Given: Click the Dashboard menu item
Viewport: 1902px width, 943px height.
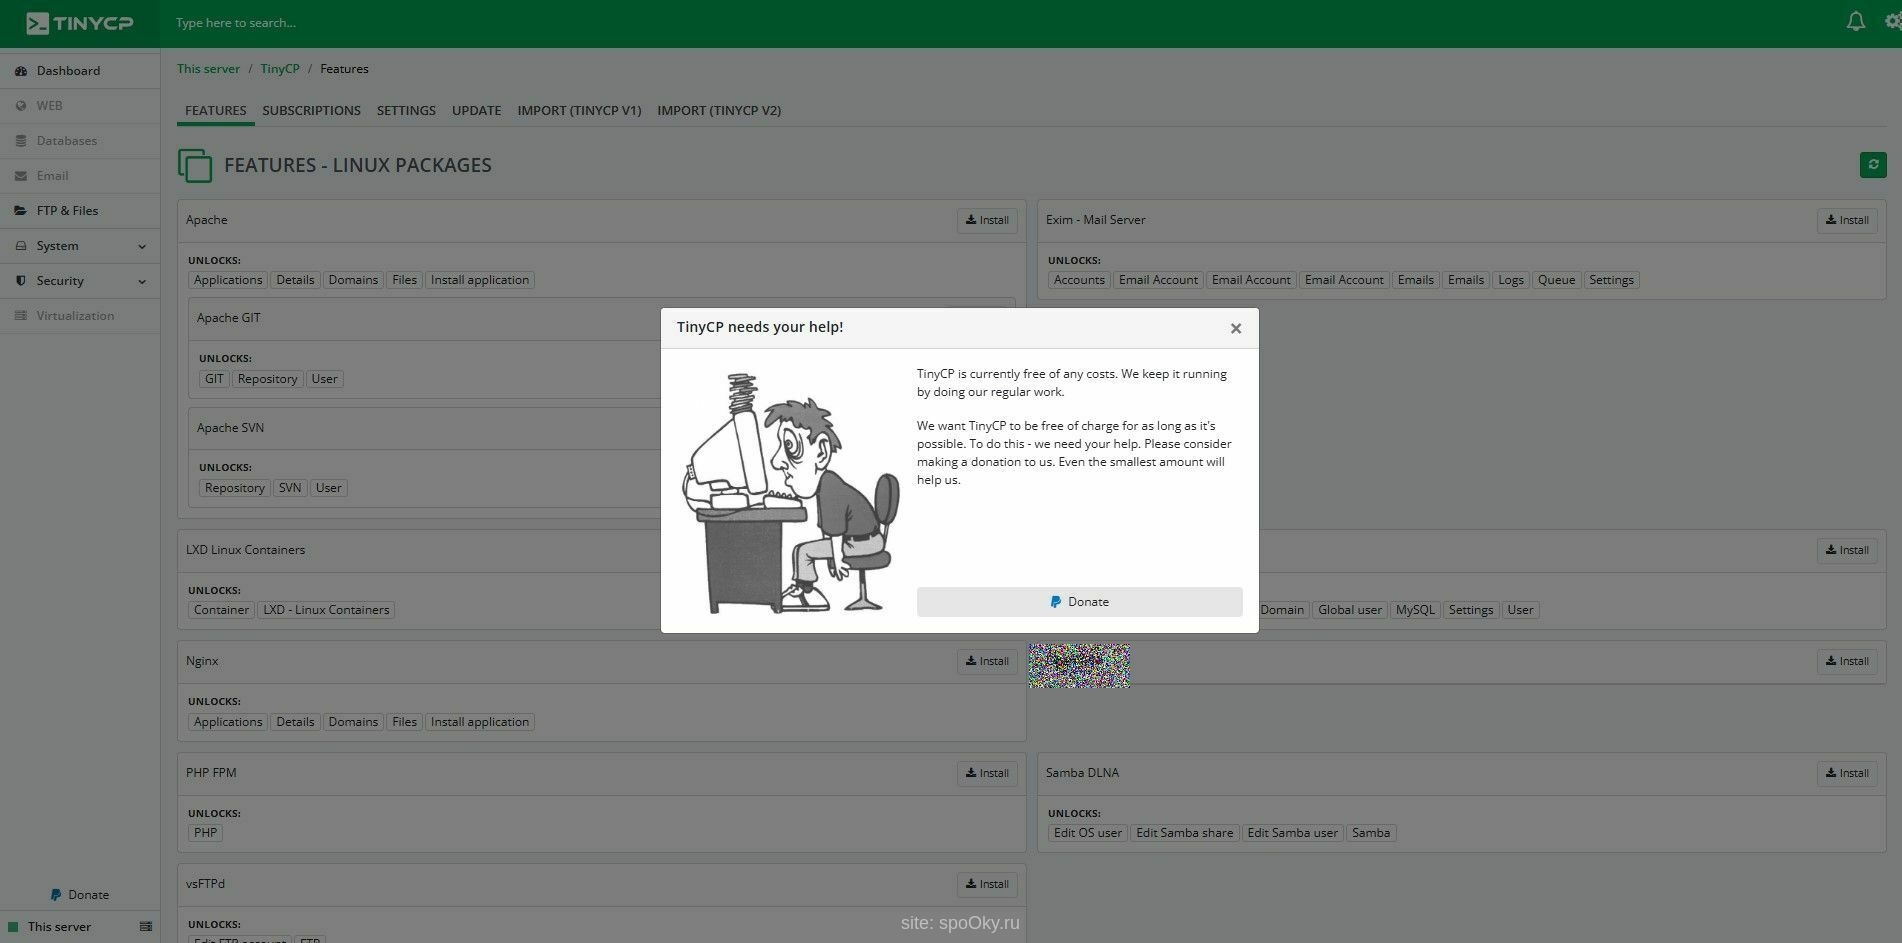Looking at the screenshot, I should tap(80, 71).
